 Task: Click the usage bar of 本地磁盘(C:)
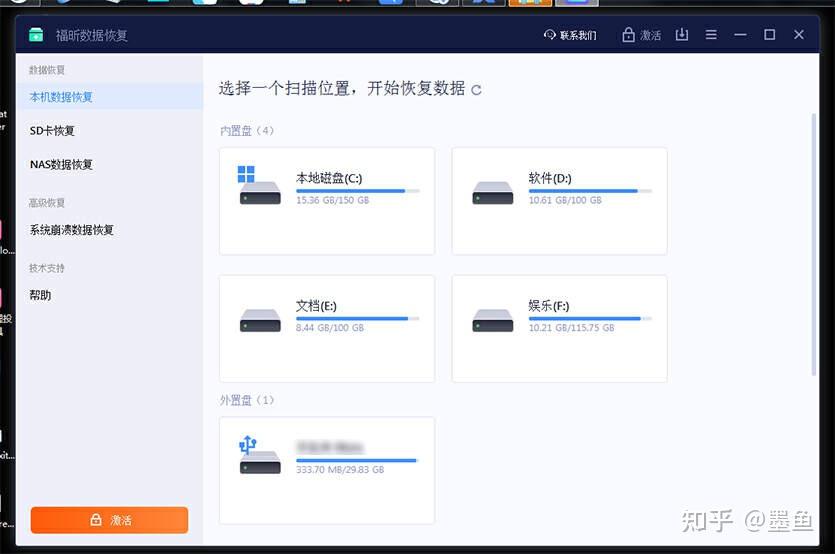pyautogui.click(x=358, y=191)
